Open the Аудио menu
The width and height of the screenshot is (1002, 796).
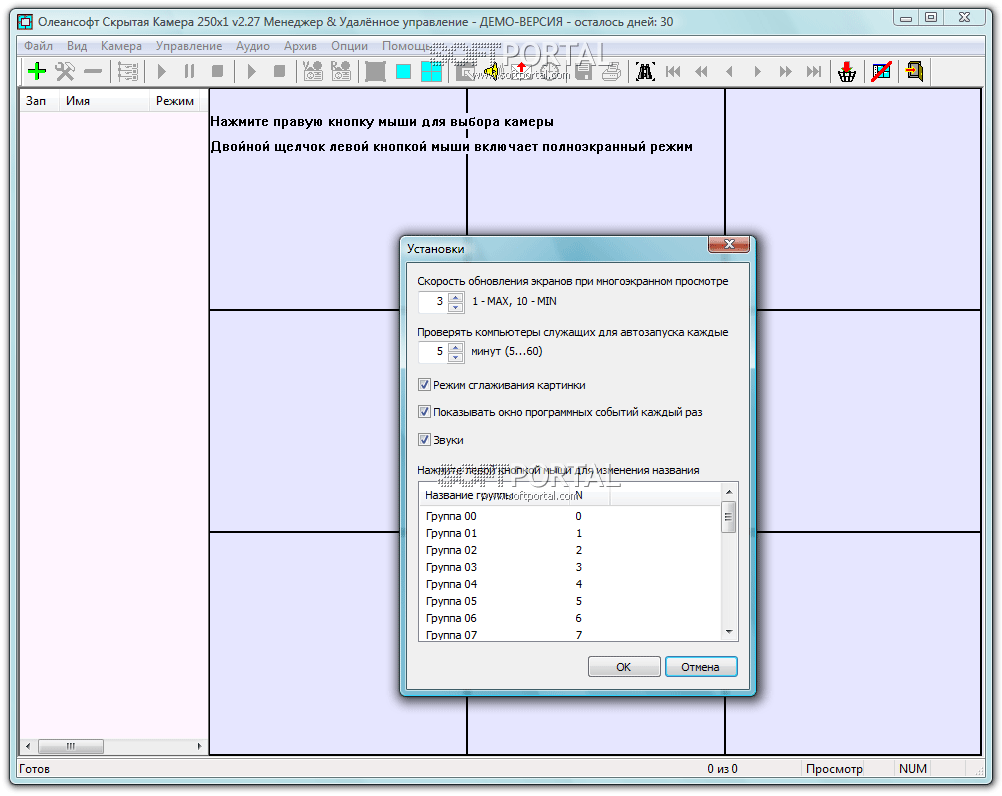pos(252,46)
